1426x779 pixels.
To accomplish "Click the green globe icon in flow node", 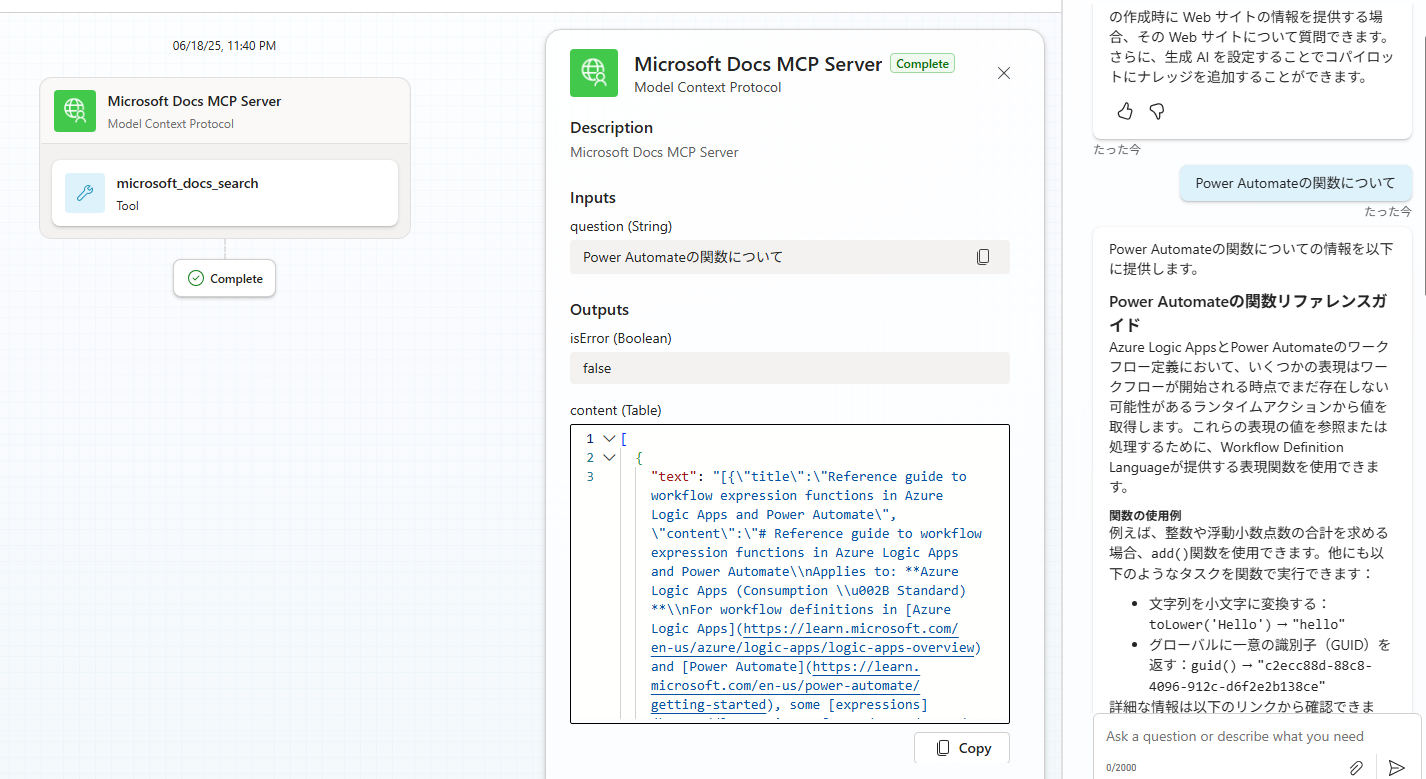I will click(x=75, y=111).
